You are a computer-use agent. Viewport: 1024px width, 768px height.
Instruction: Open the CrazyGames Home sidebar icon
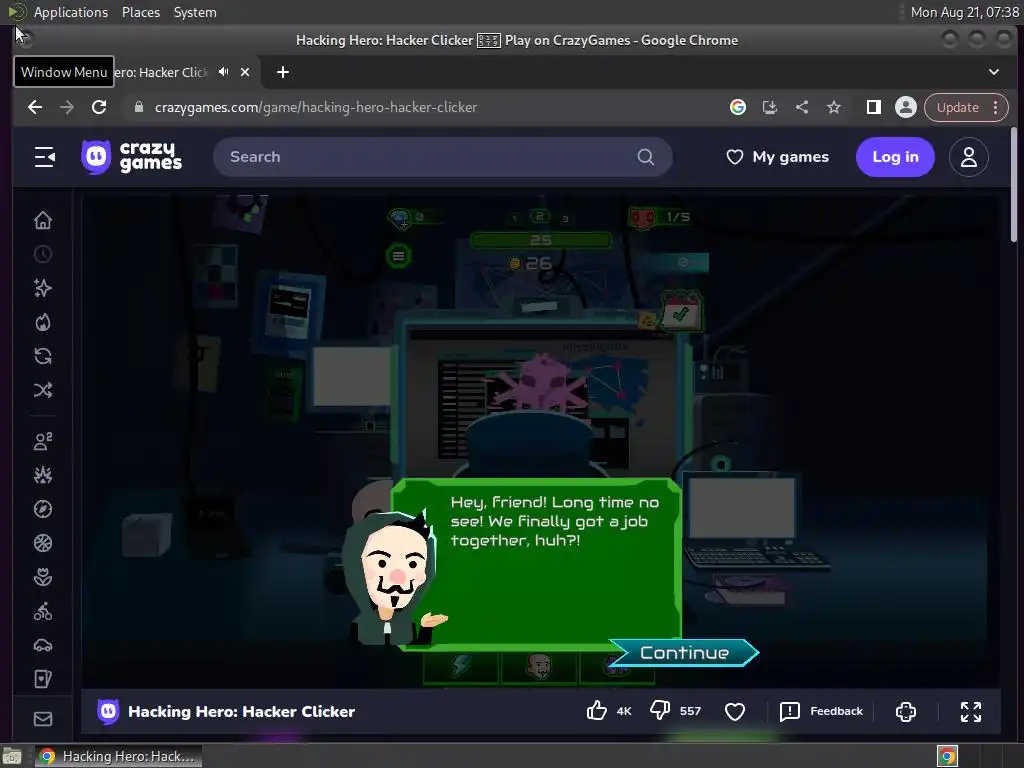[43, 221]
